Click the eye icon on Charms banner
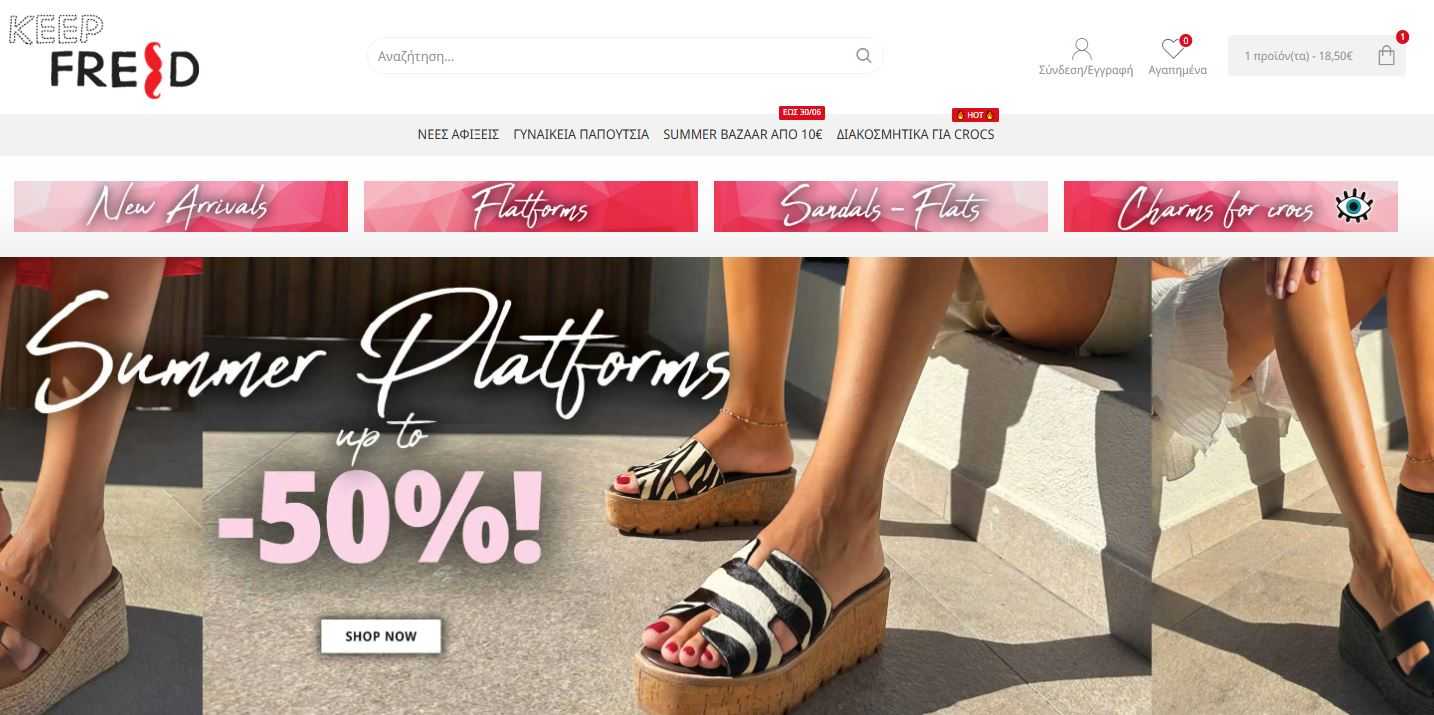Screen dimensions: 1434x715 [1354, 206]
